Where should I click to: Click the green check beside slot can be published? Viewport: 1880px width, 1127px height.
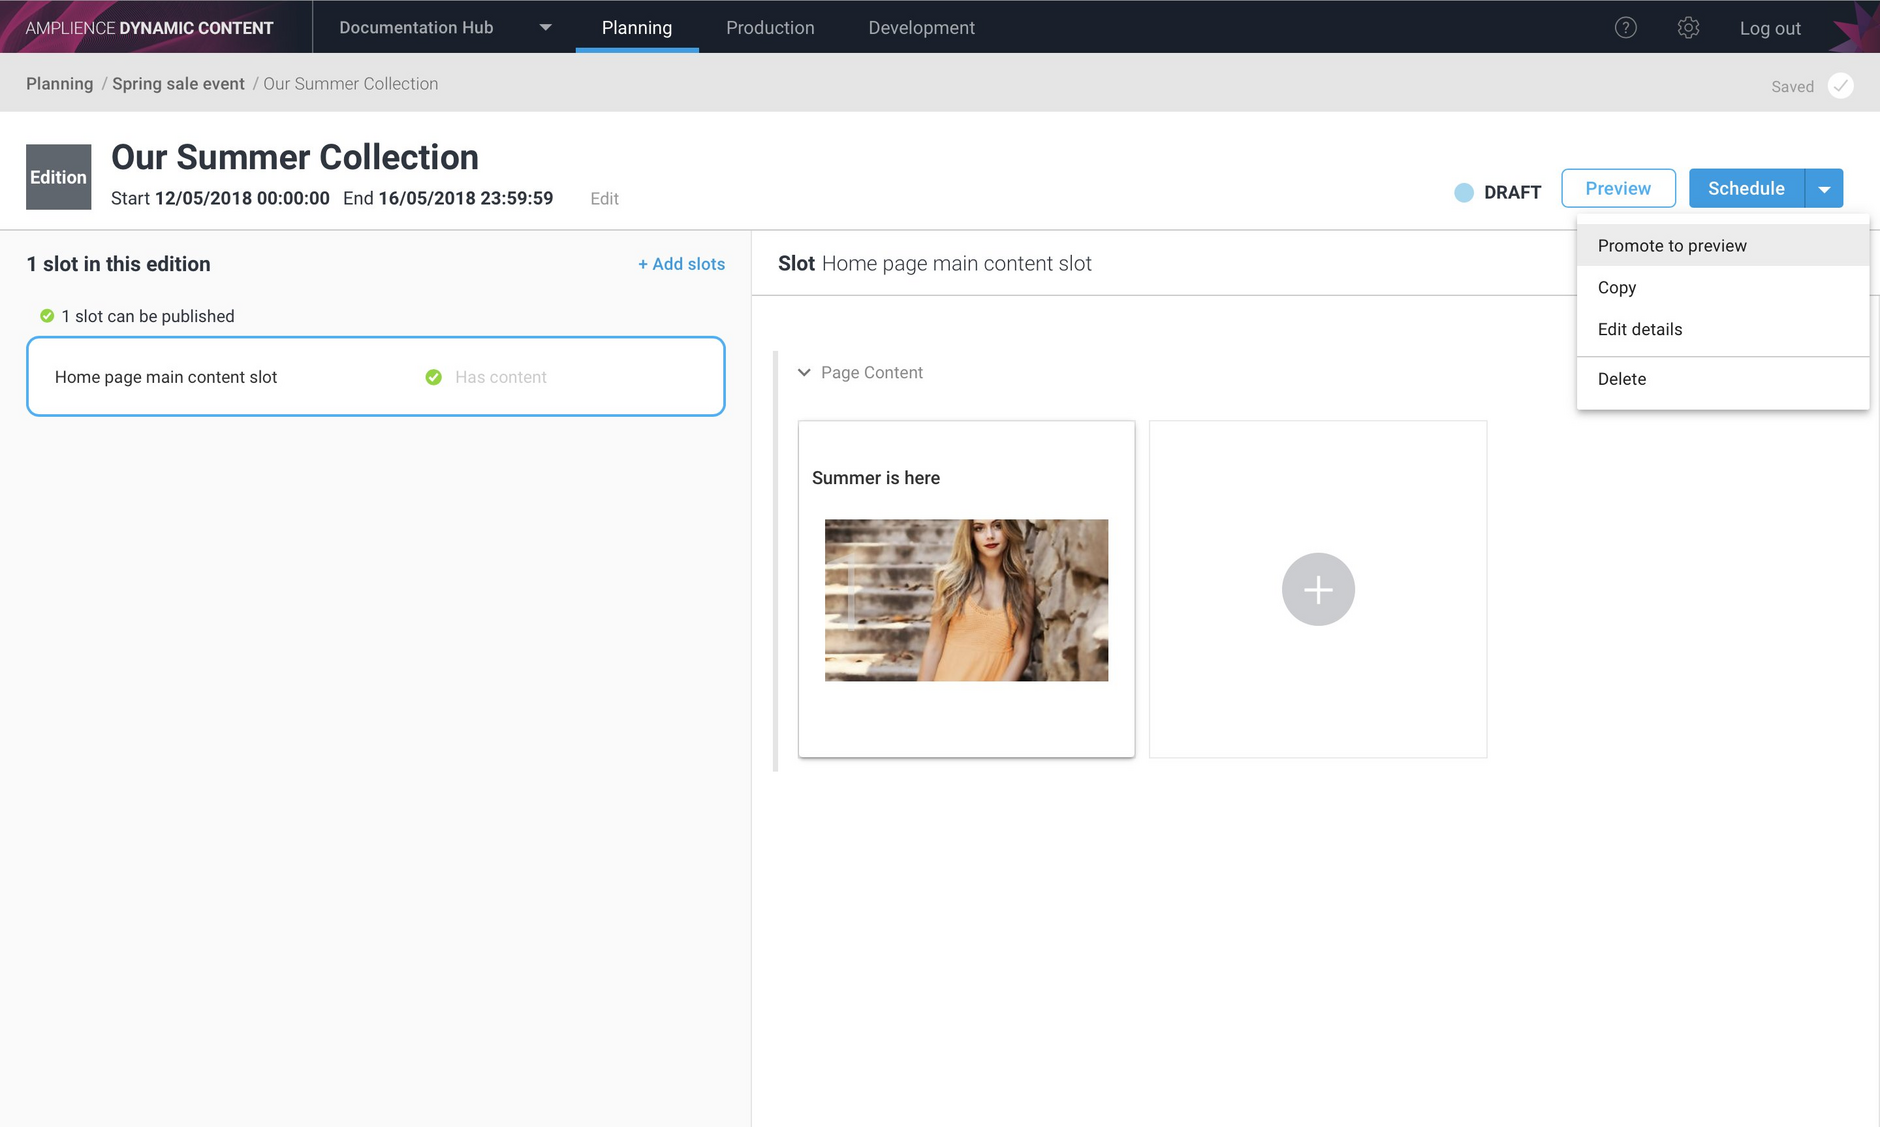pos(47,316)
